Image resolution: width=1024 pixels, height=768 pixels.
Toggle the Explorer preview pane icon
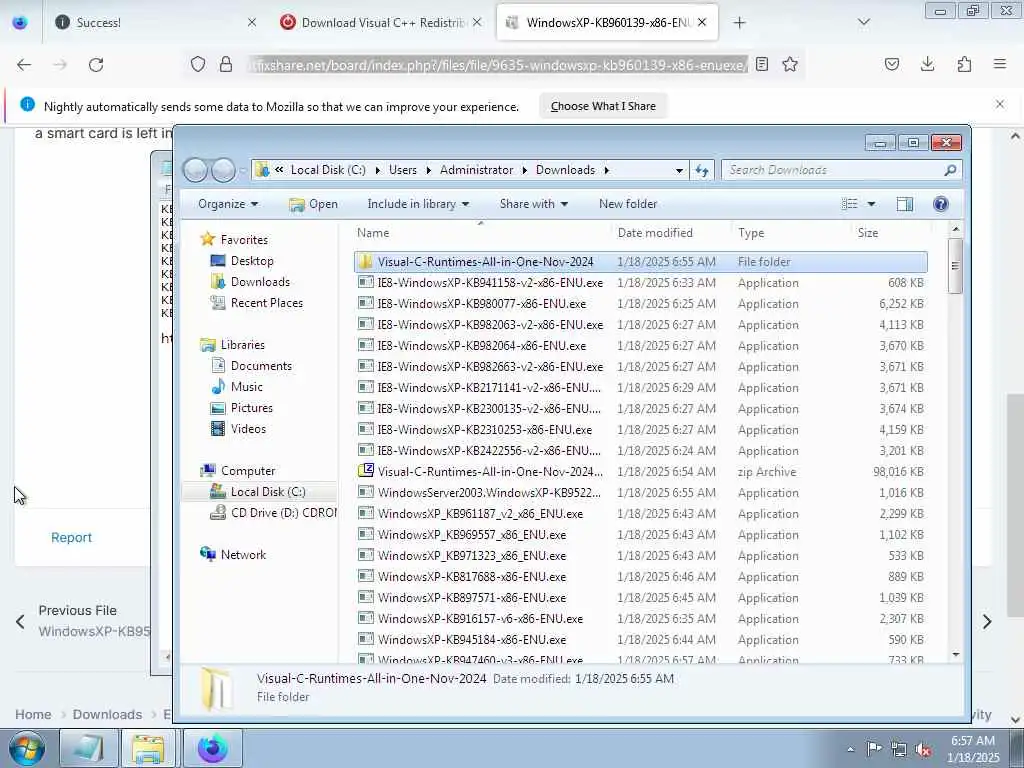[904, 204]
